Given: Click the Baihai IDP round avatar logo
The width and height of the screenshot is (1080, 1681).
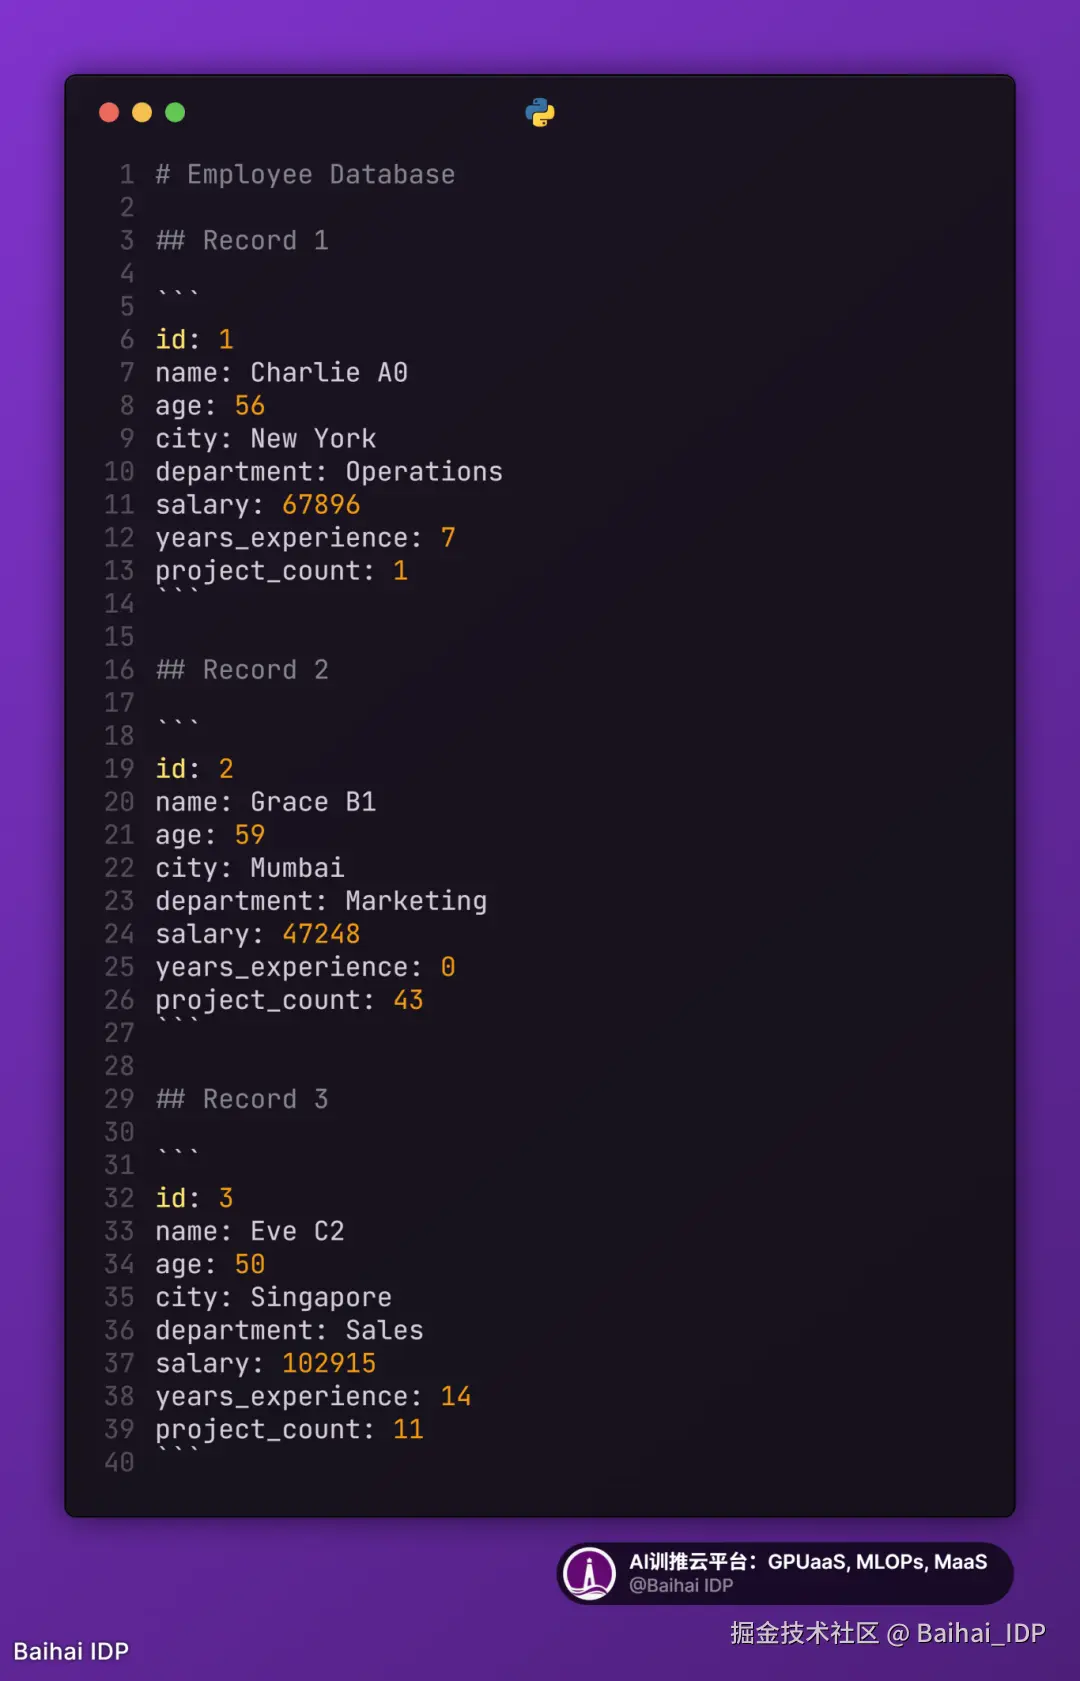Looking at the screenshot, I should (x=590, y=1573).
